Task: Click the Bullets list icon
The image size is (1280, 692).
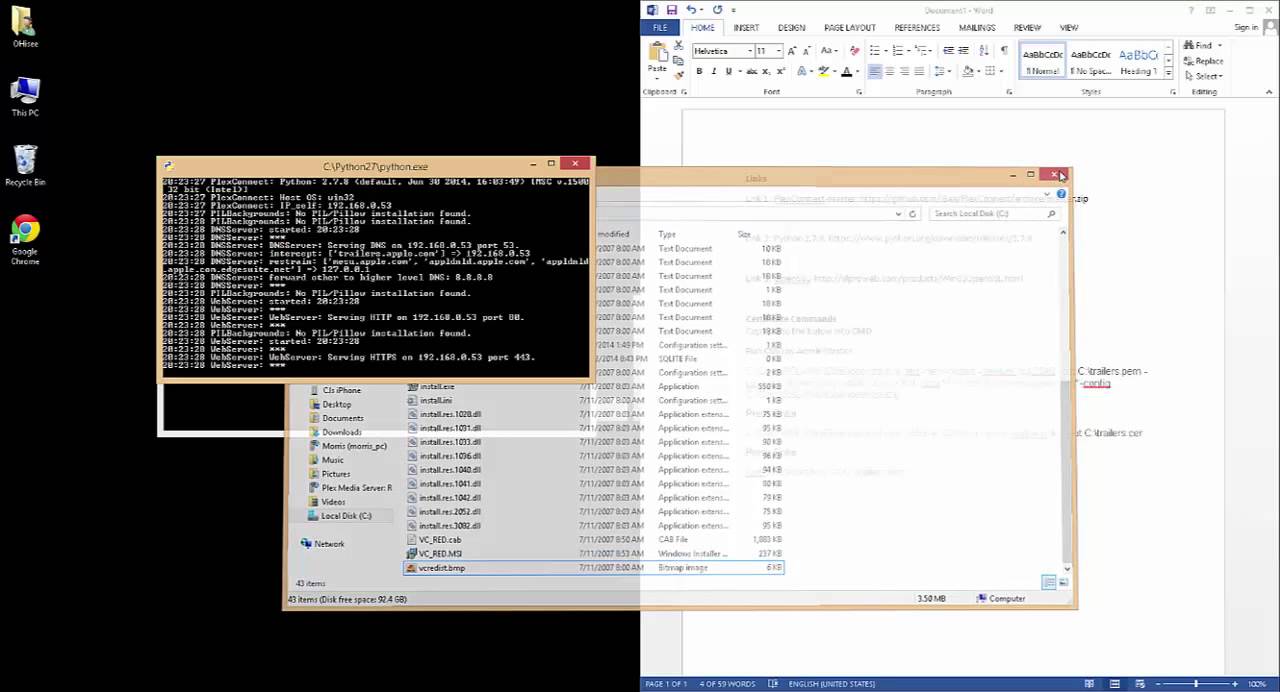Action: 875,51
